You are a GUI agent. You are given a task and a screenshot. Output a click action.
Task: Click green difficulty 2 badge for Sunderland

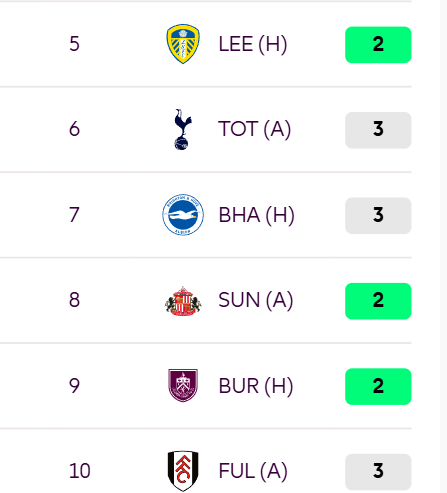(x=378, y=301)
